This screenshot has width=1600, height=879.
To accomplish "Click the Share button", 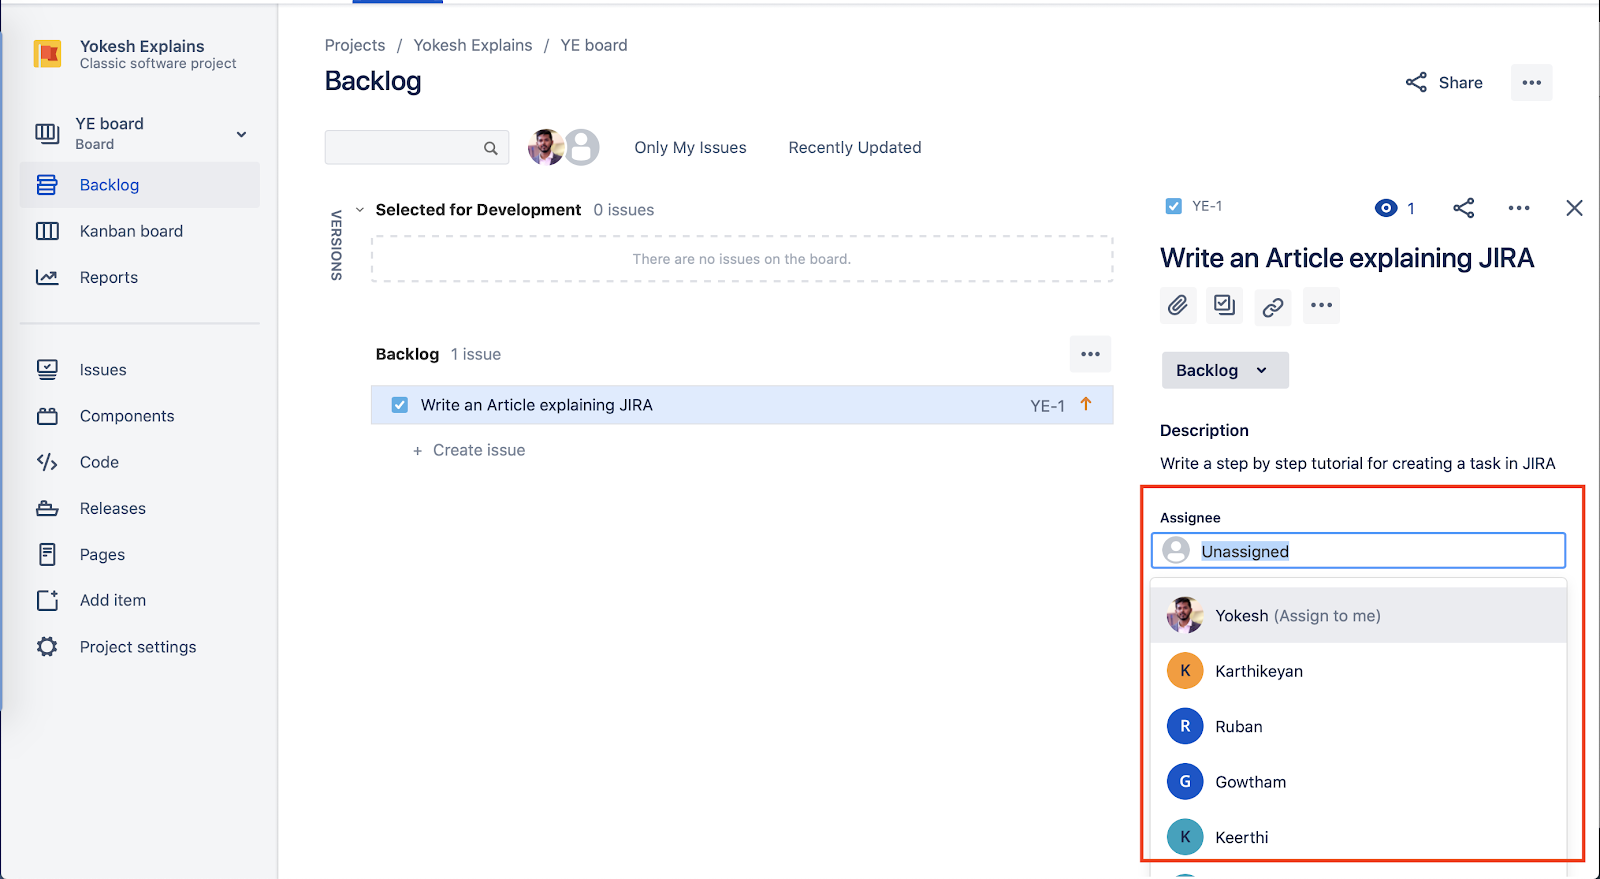I will coord(1444,83).
